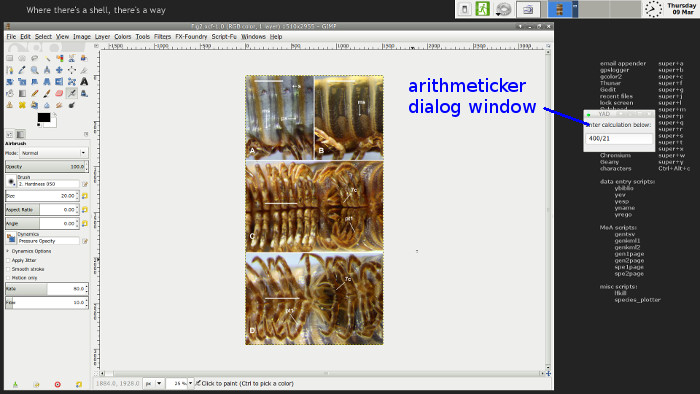
Task: Select the Move tool
Action: (59, 70)
